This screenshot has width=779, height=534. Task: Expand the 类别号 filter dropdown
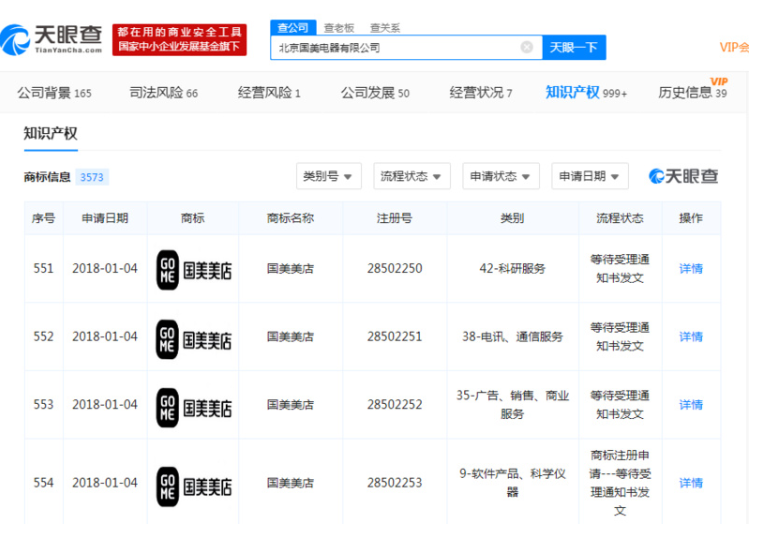point(328,176)
